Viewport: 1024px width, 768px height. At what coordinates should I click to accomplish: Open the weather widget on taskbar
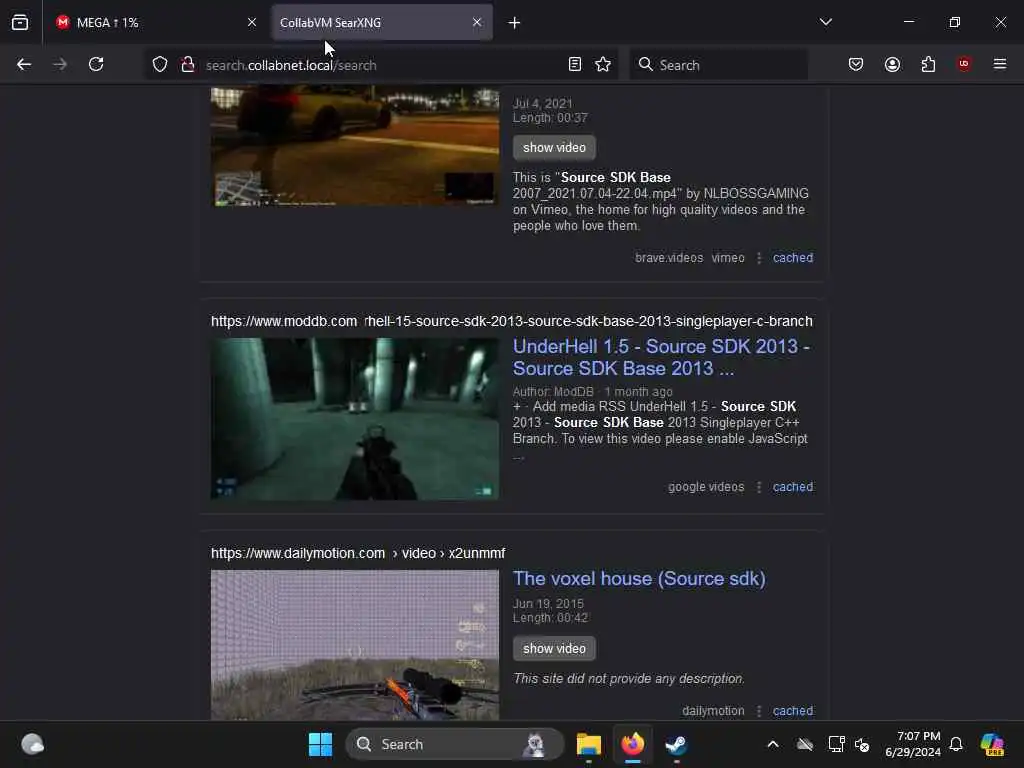32,744
